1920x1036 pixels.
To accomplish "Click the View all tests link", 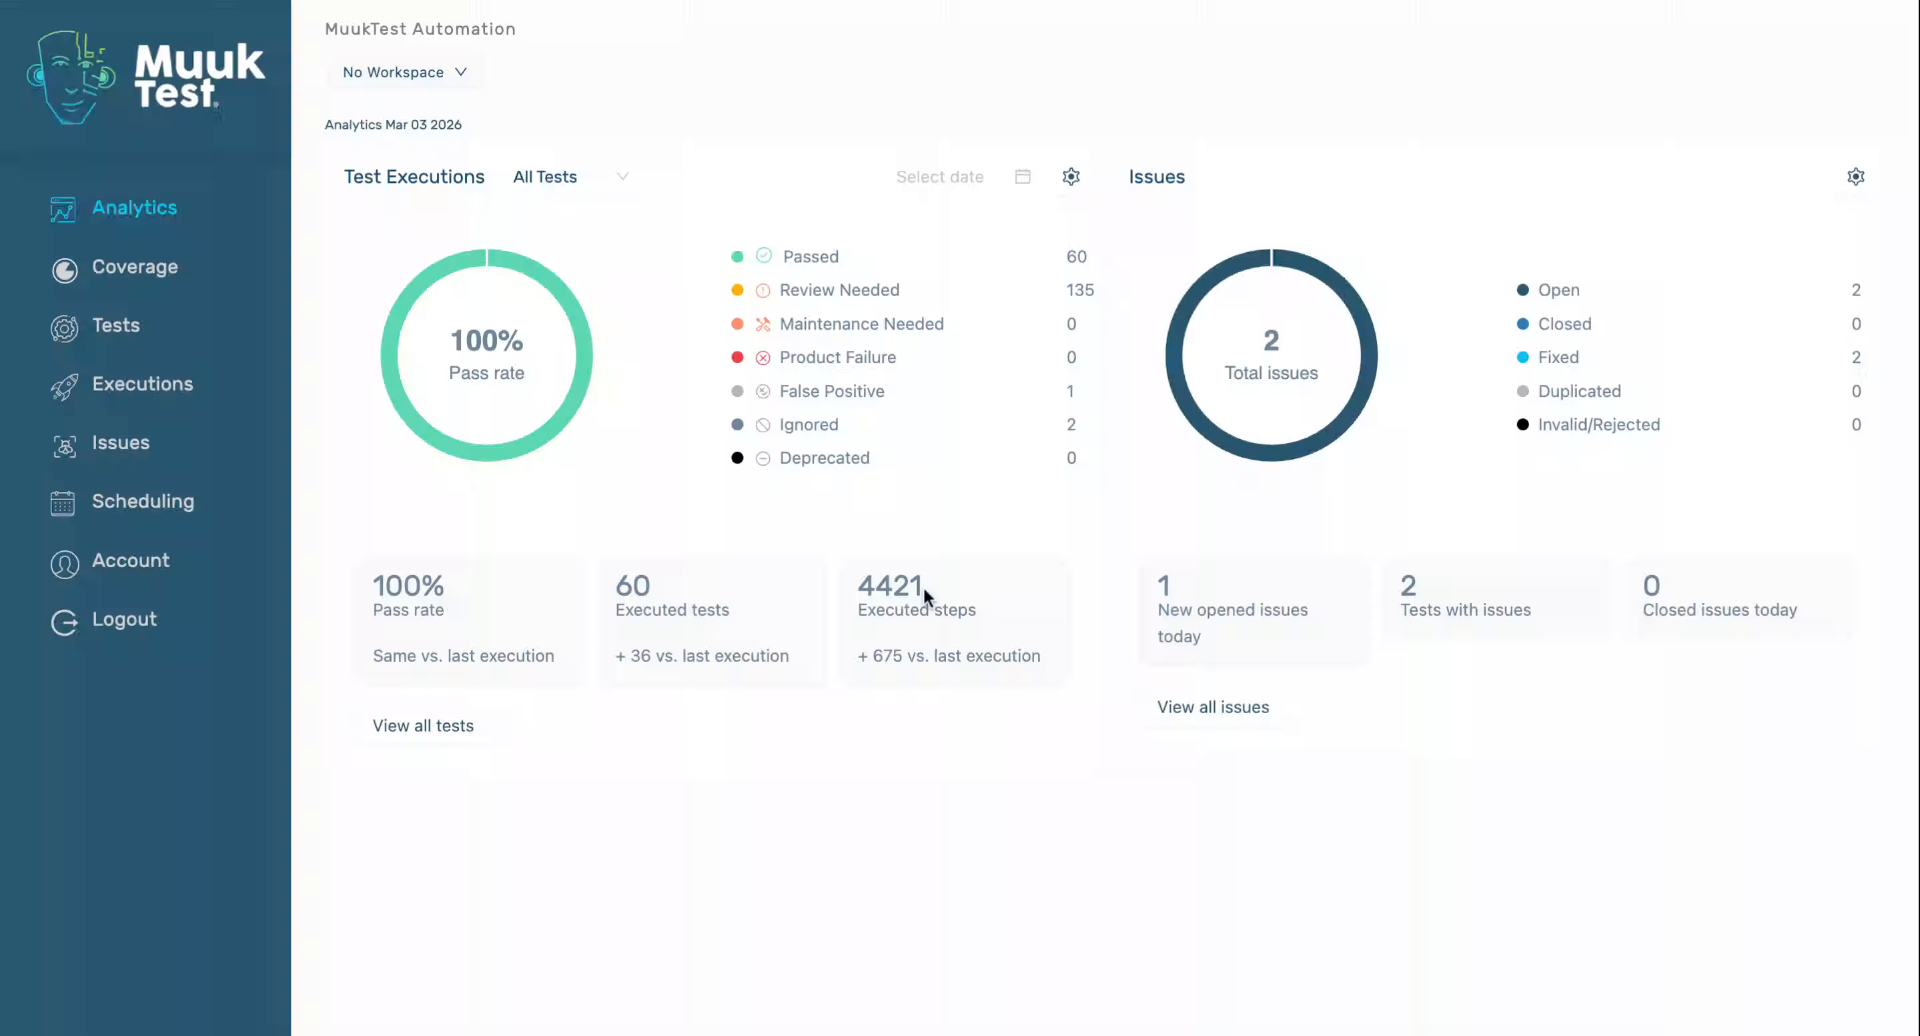I will tap(423, 726).
